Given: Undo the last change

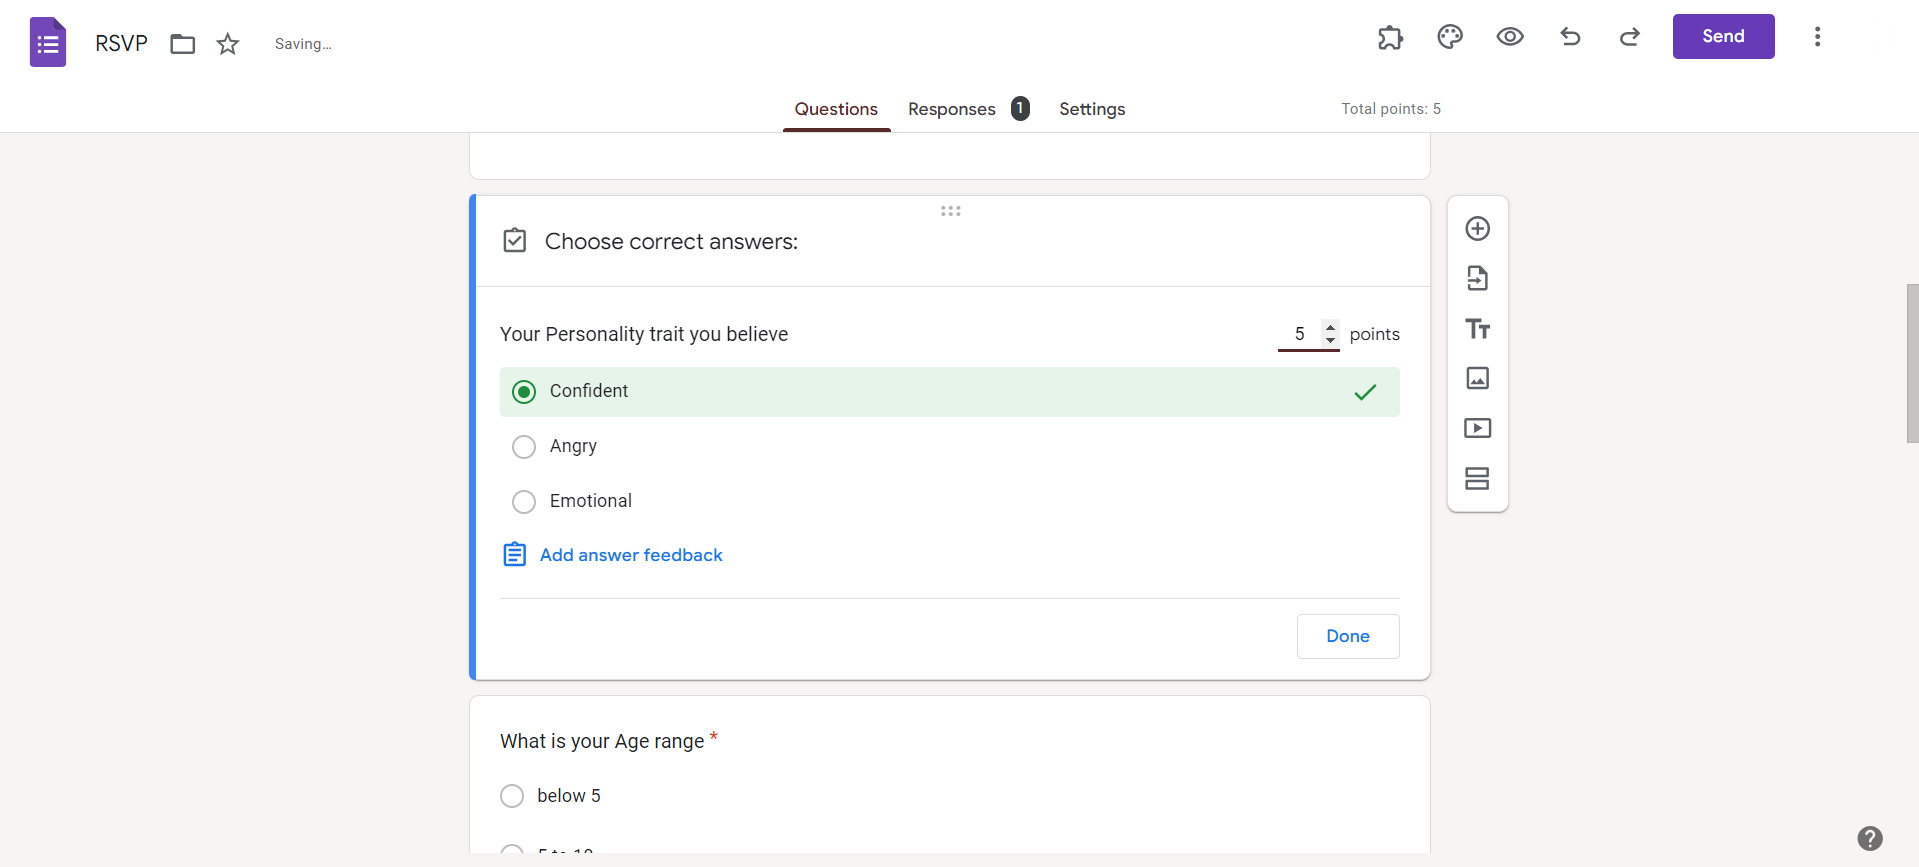Looking at the screenshot, I should click(1570, 37).
